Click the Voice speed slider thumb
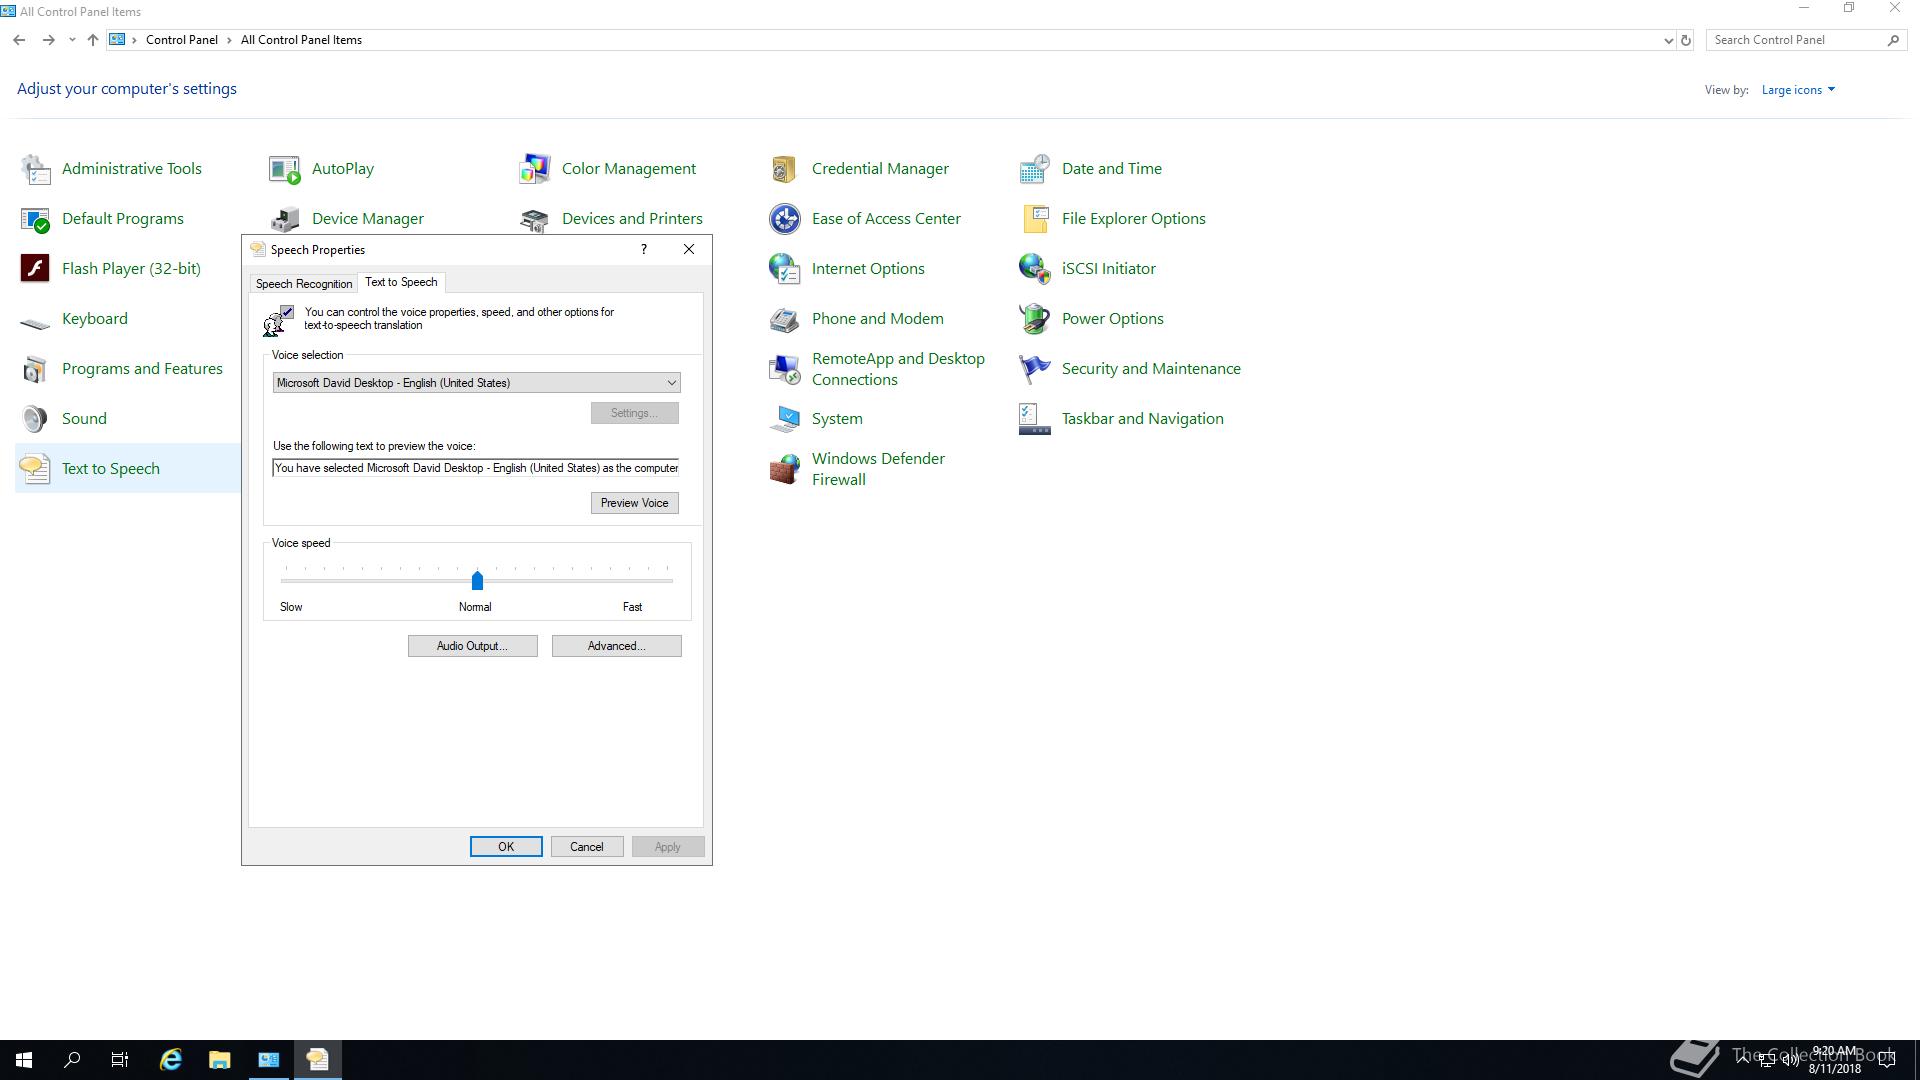Viewport: 1920px width, 1080px height. pos(477,580)
